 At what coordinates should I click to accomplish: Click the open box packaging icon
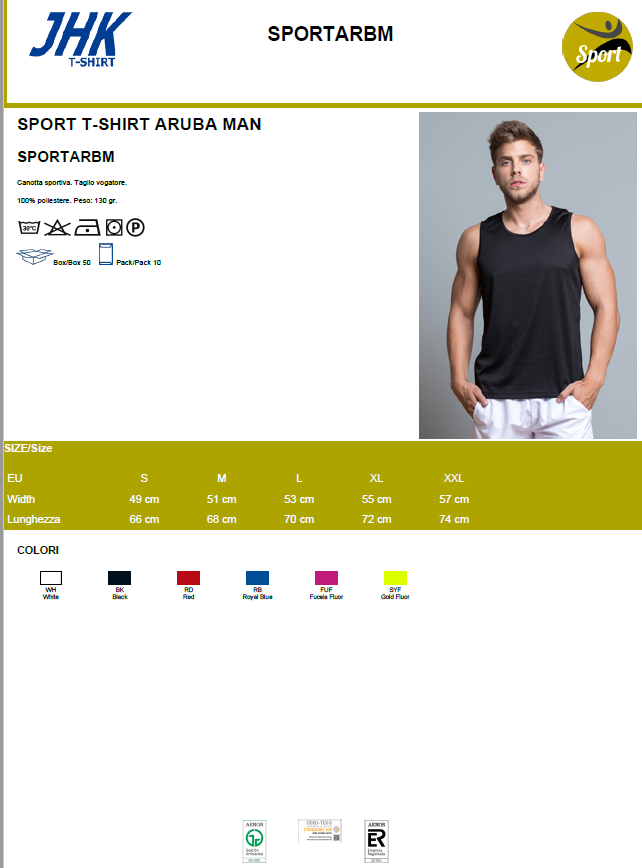point(34,256)
